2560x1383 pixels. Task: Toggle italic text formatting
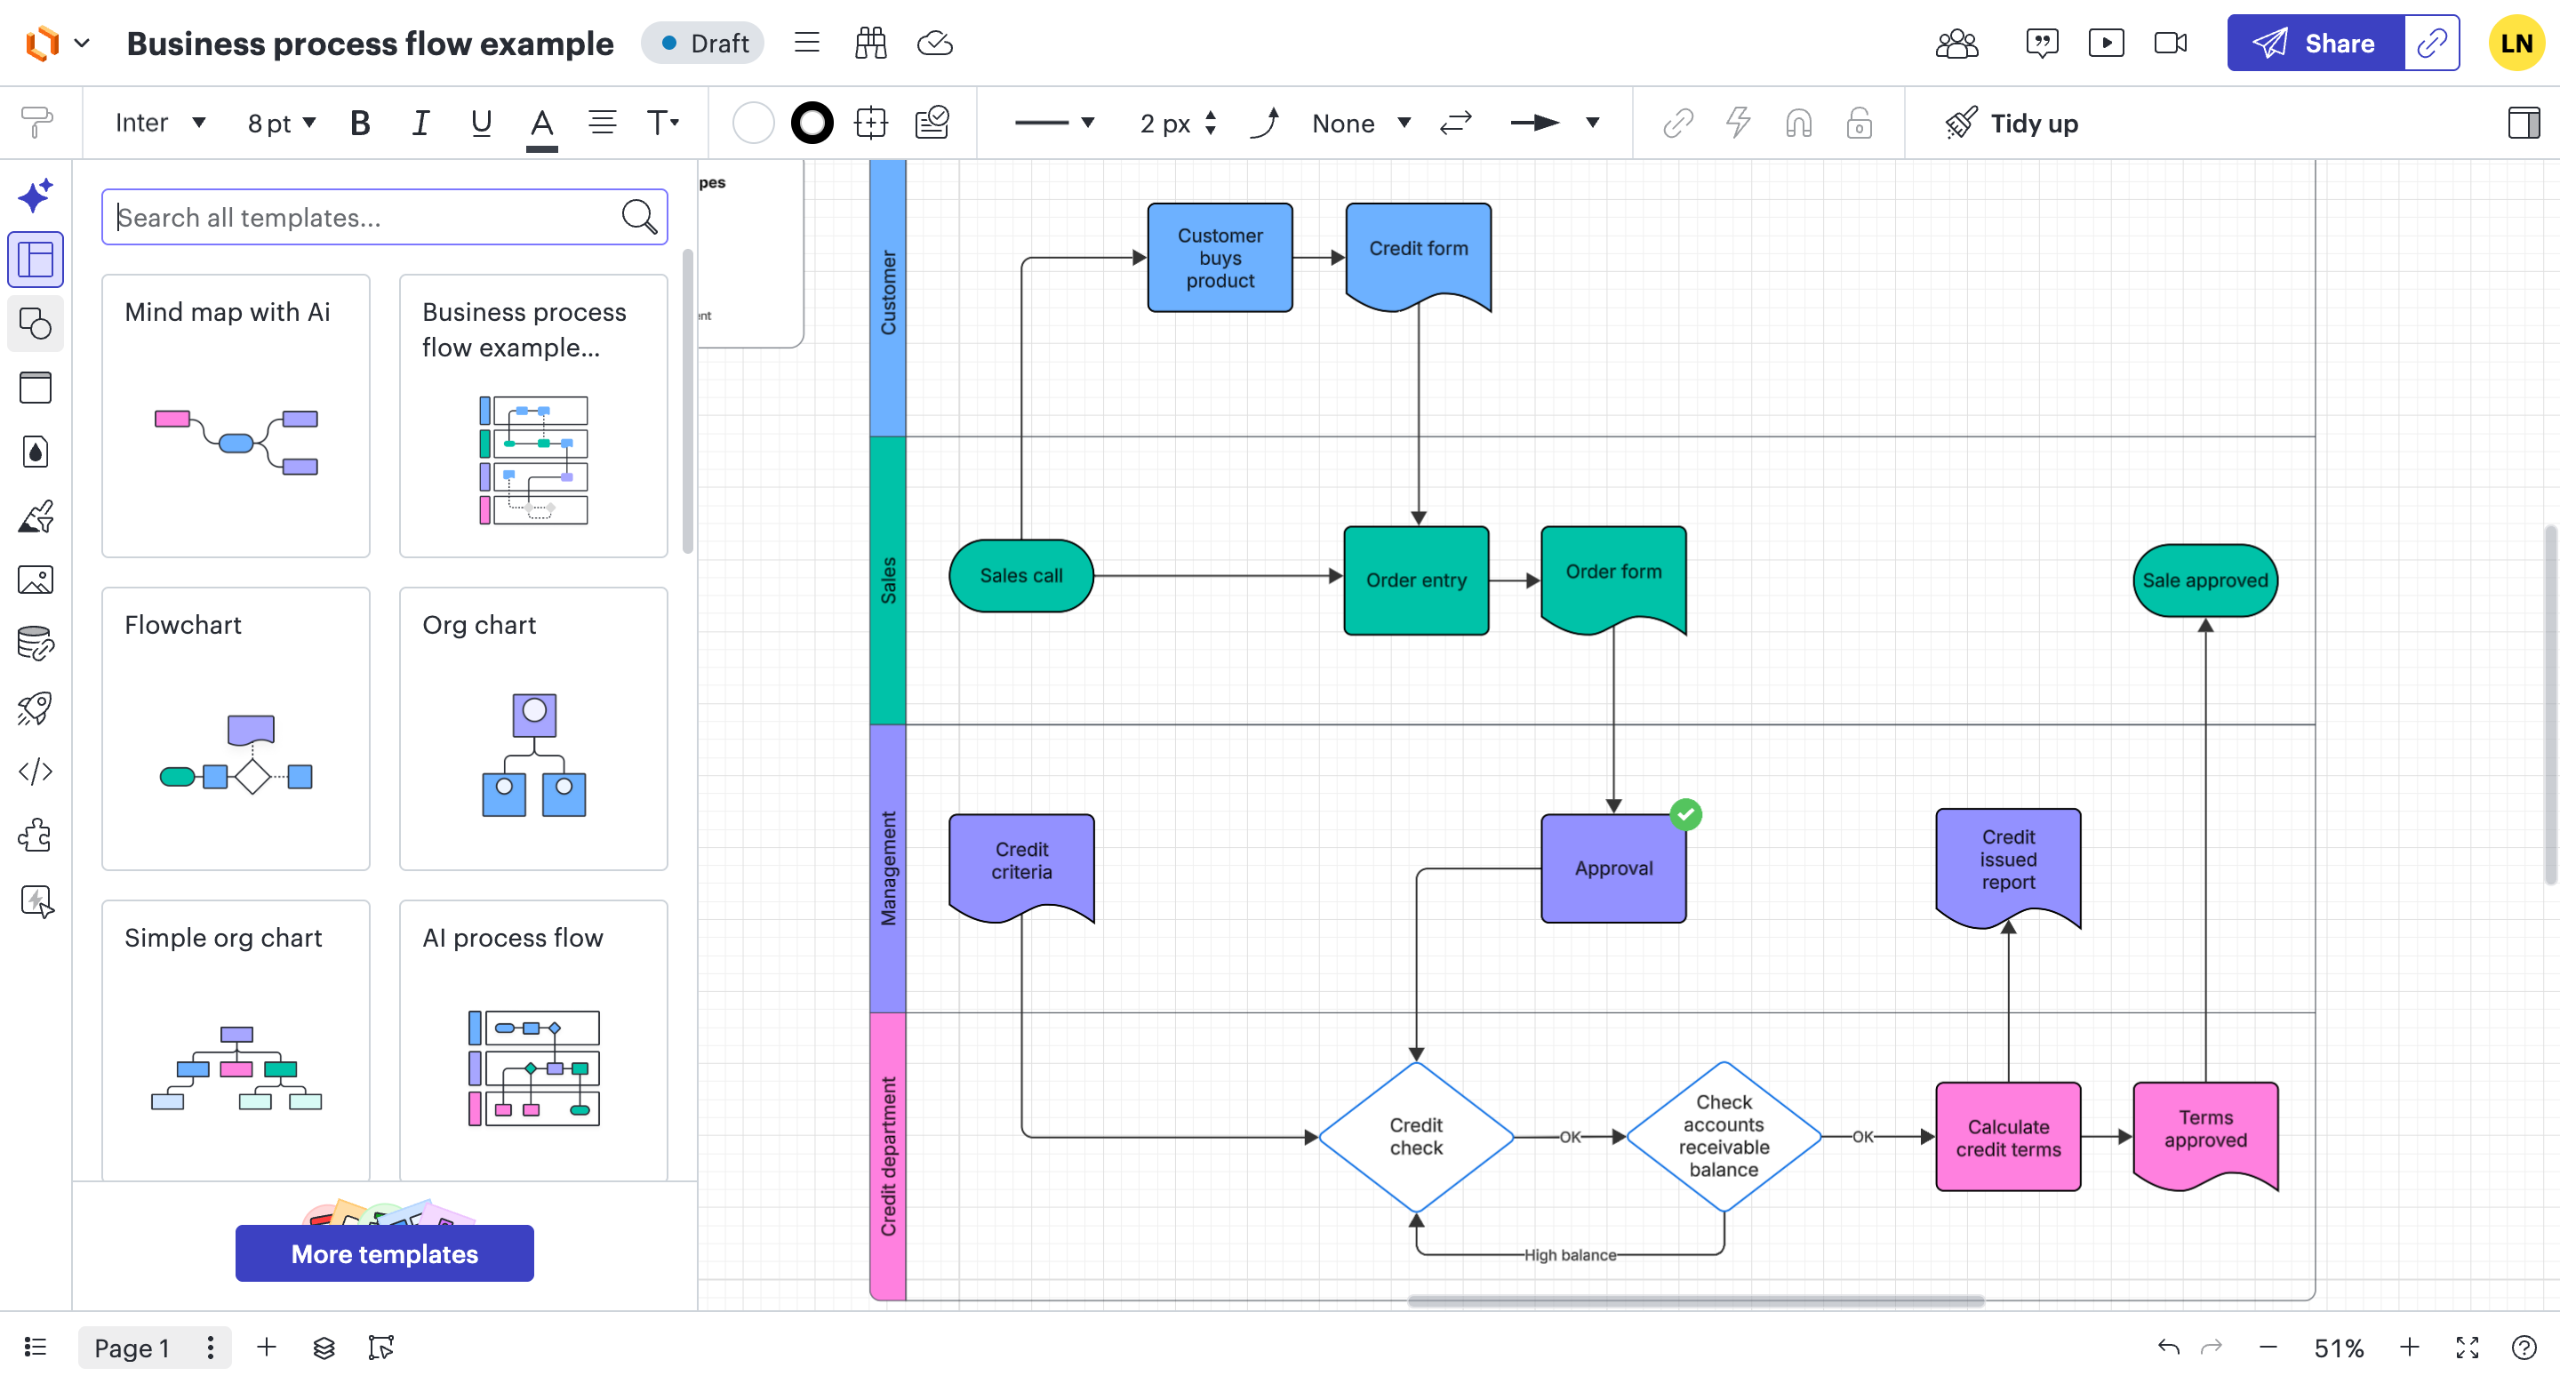tap(420, 123)
